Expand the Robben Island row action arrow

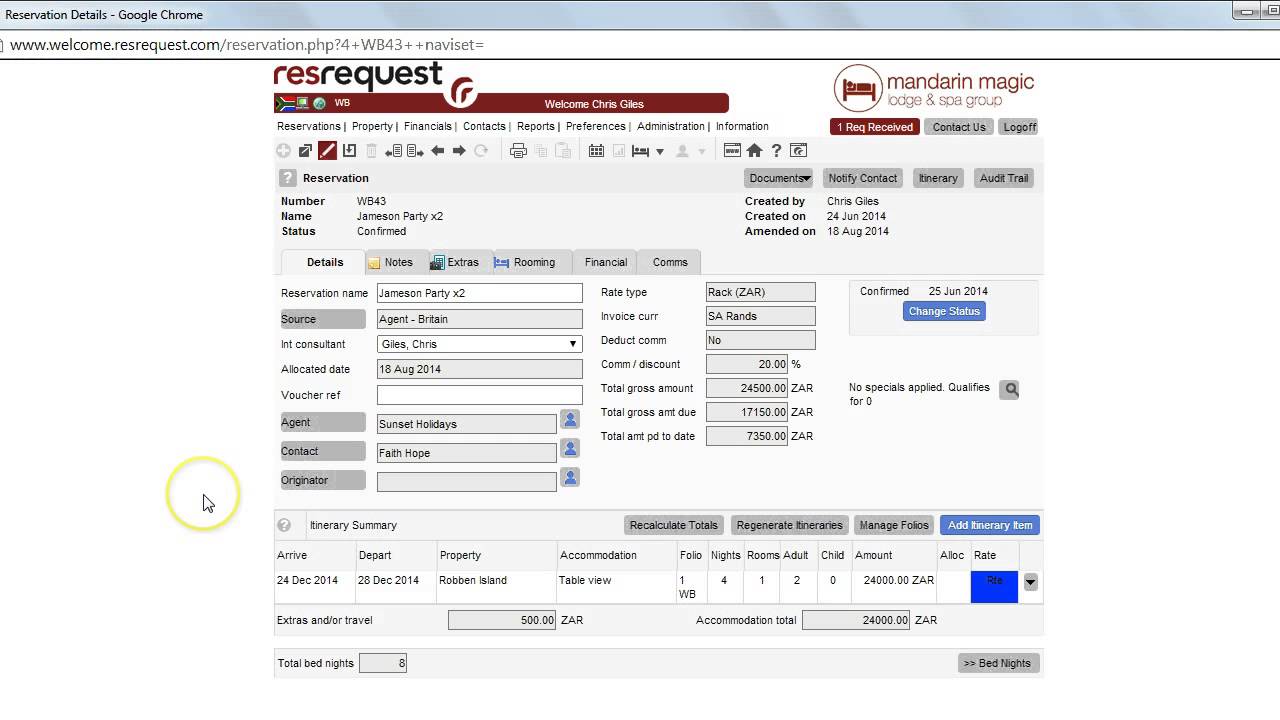[x=1030, y=583]
